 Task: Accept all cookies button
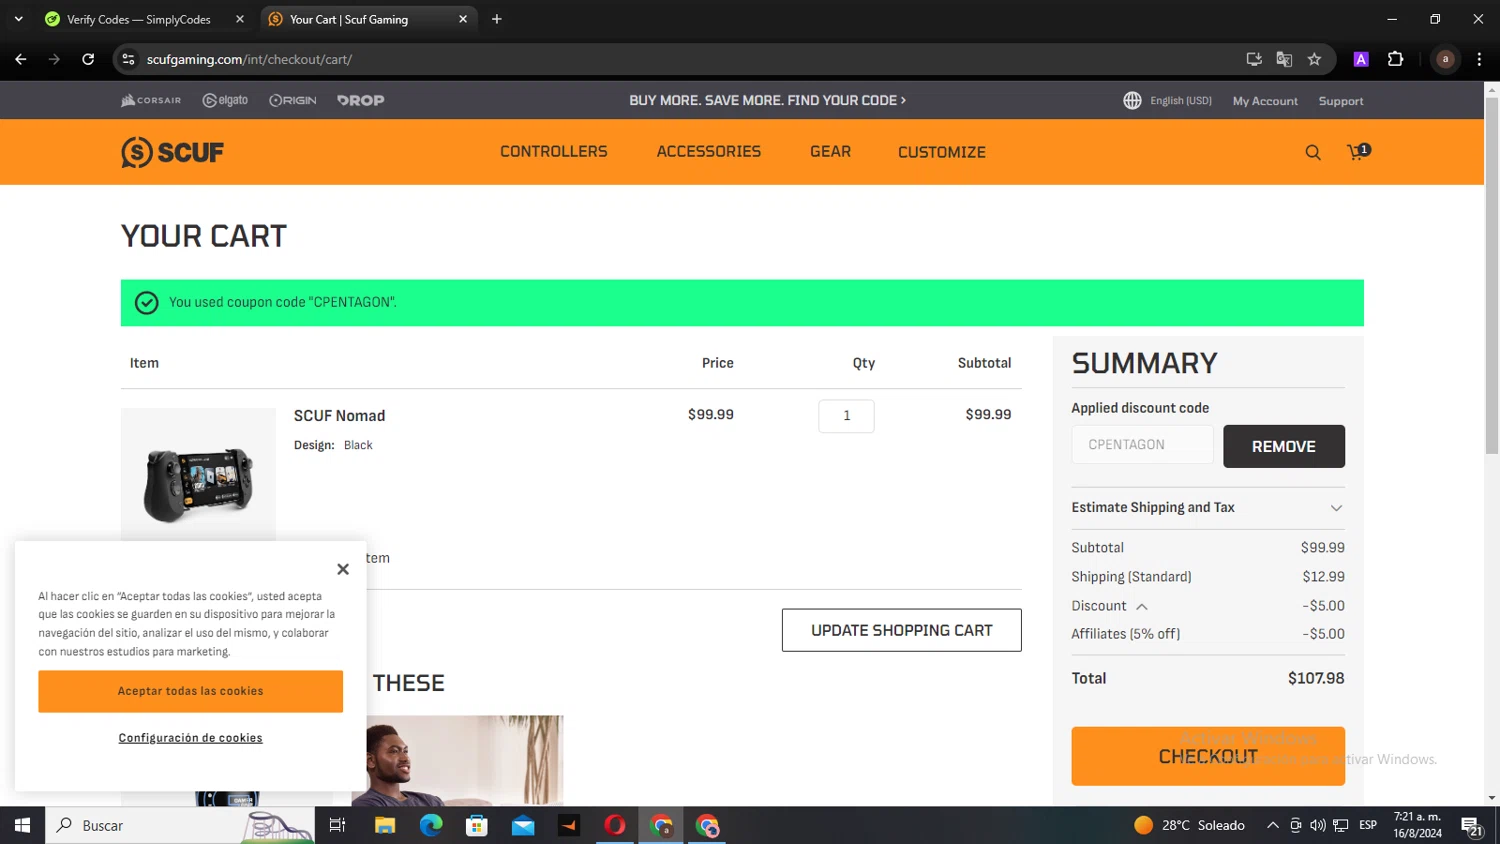190,691
